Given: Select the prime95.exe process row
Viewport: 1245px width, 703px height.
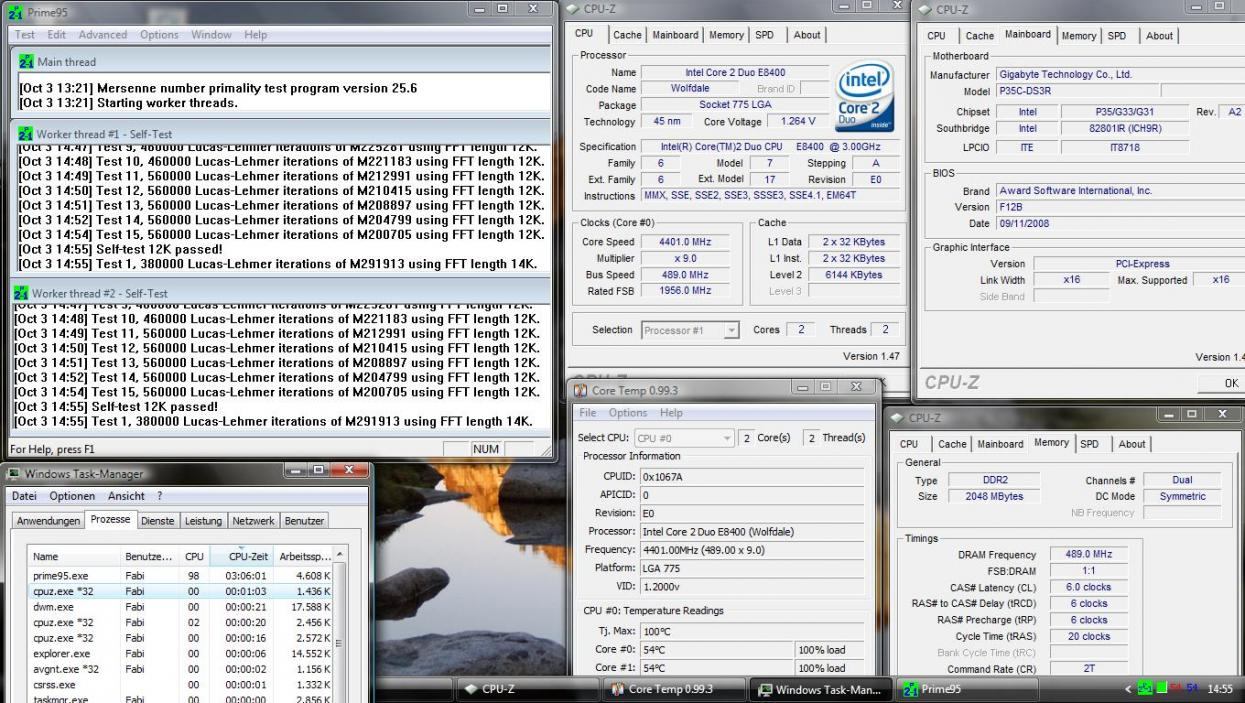Looking at the screenshot, I should coord(181,577).
